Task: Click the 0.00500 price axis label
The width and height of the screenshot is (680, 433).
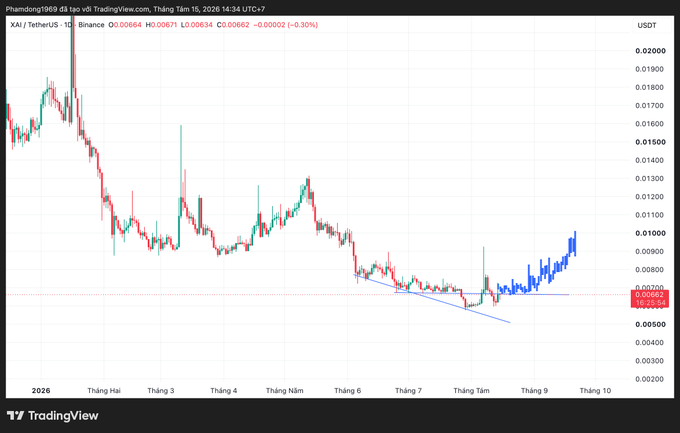Action: coord(650,324)
